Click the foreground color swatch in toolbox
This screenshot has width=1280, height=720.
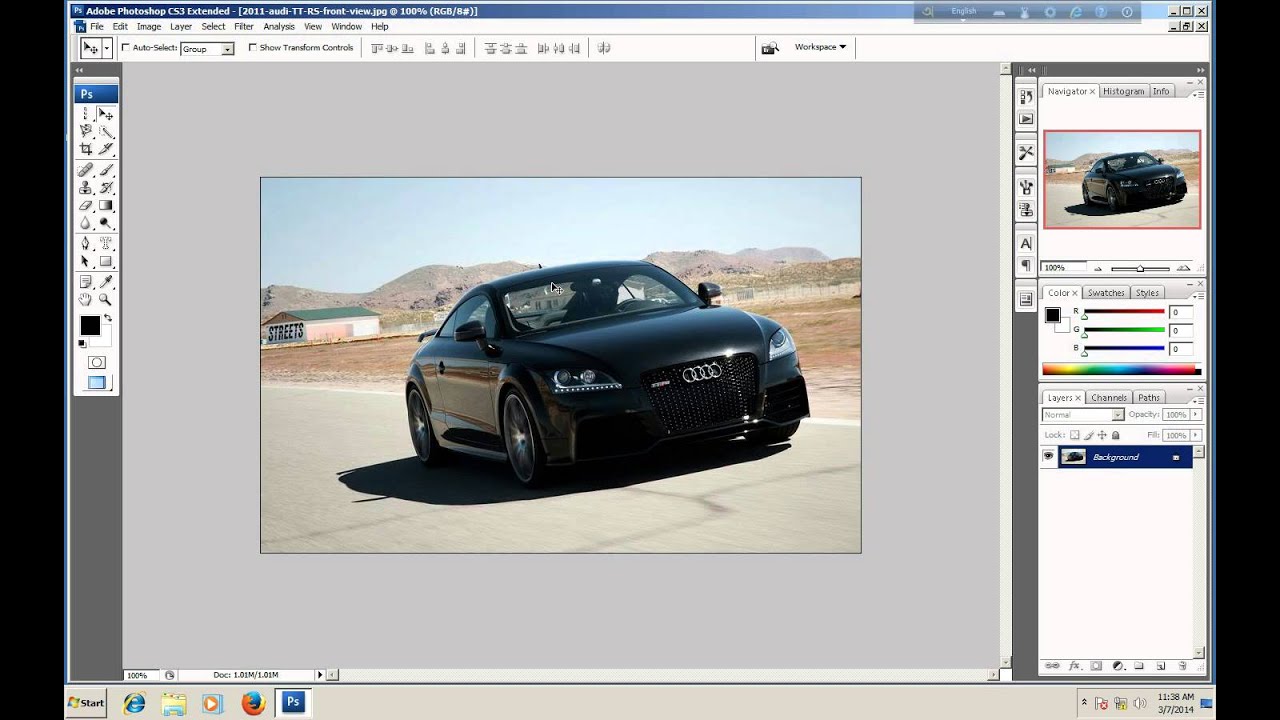click(90, 325)
